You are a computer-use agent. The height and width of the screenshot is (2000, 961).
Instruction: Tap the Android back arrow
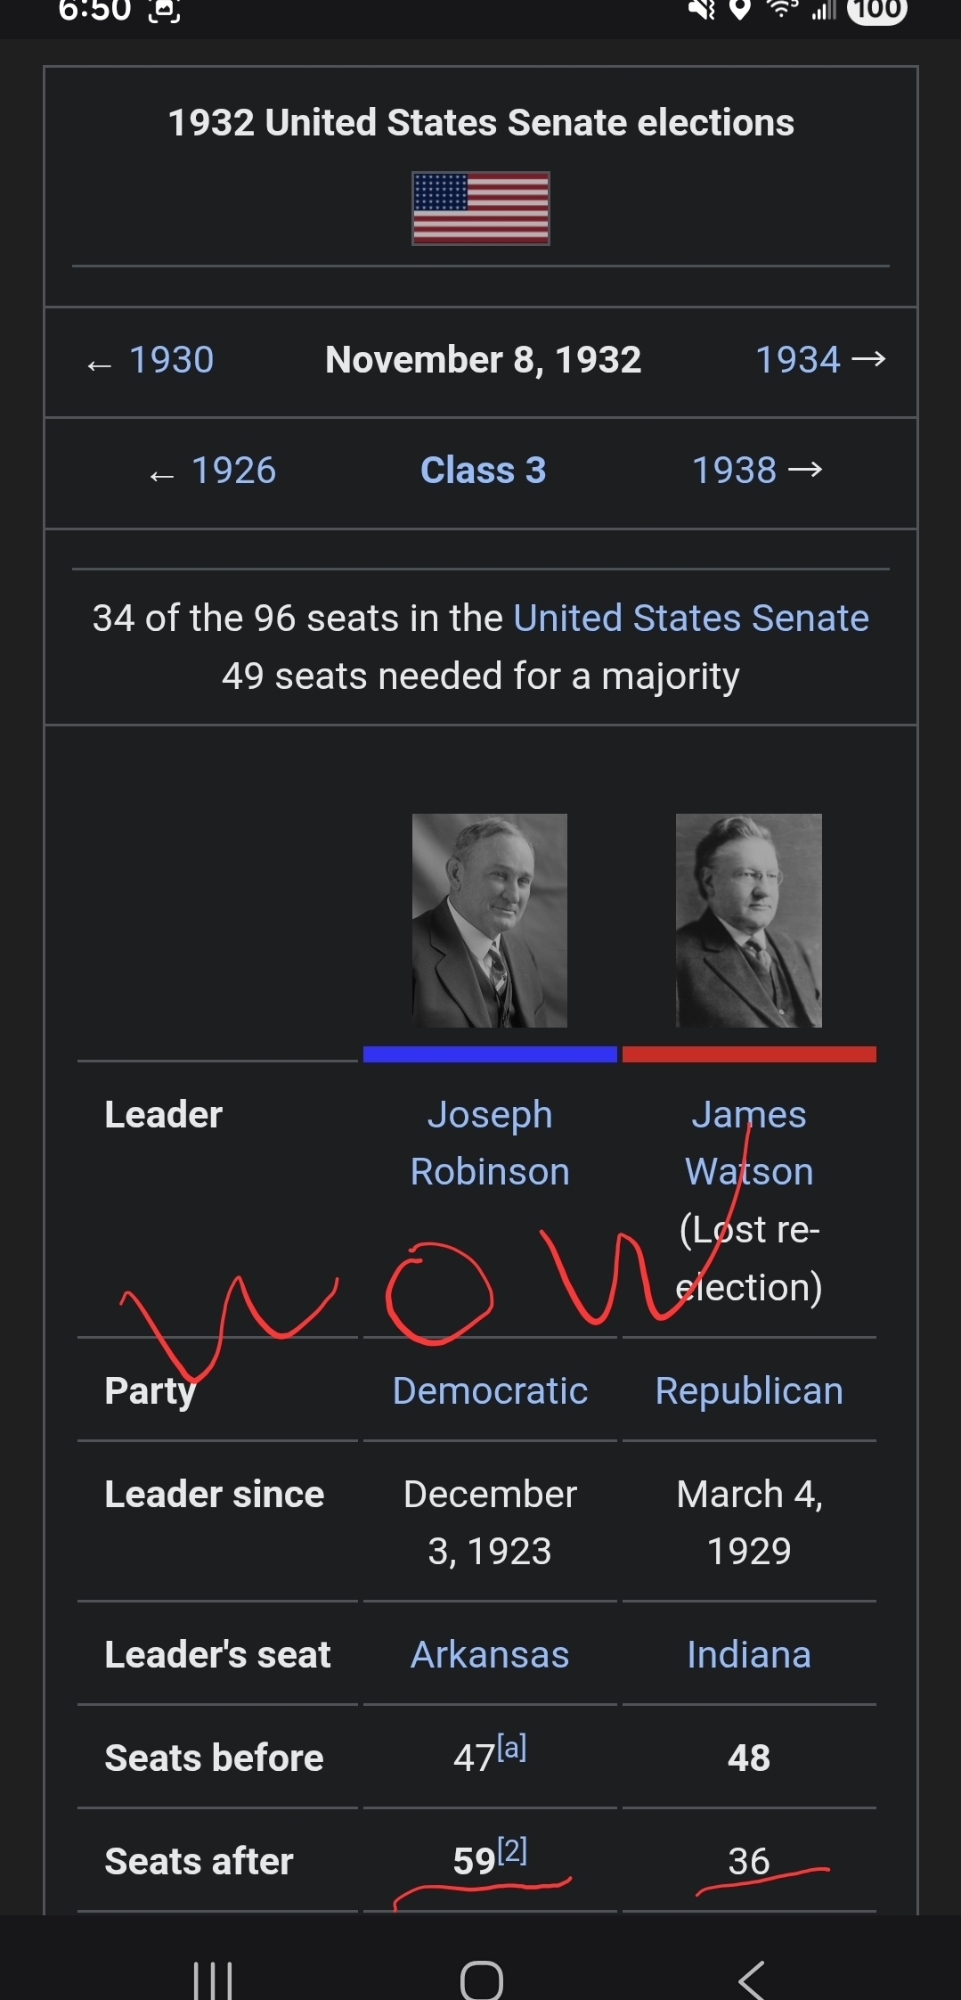(751, 1979)
